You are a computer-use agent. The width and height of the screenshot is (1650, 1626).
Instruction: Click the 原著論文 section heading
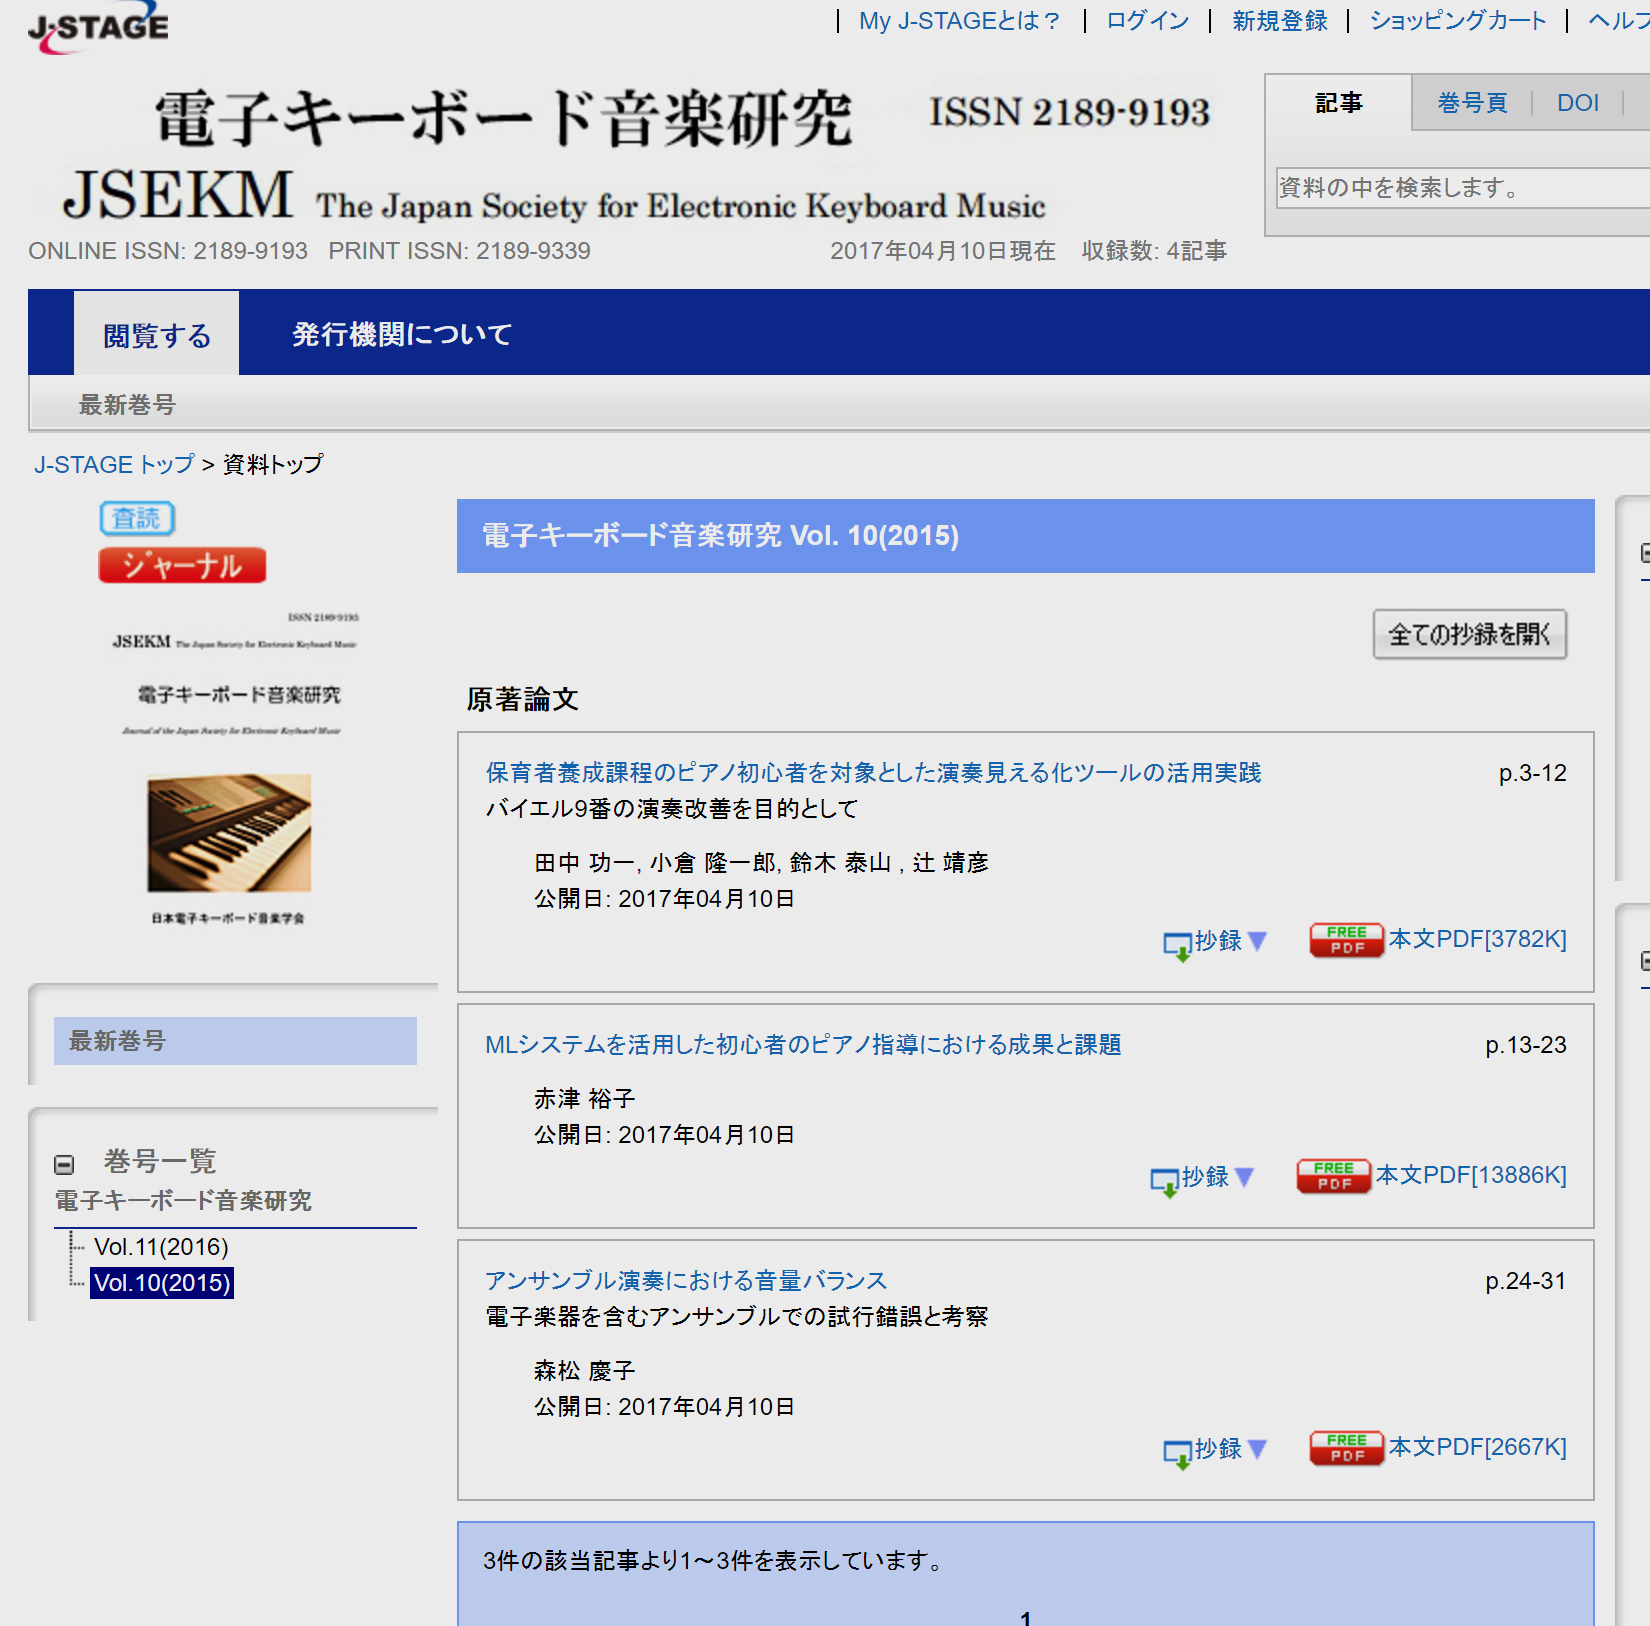click(x=522, y=699)
